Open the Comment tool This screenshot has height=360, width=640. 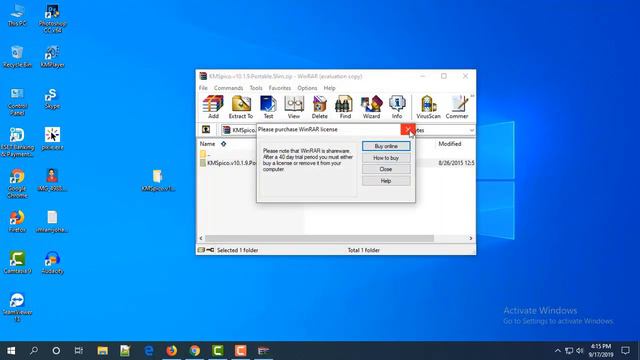coord(457,107)
